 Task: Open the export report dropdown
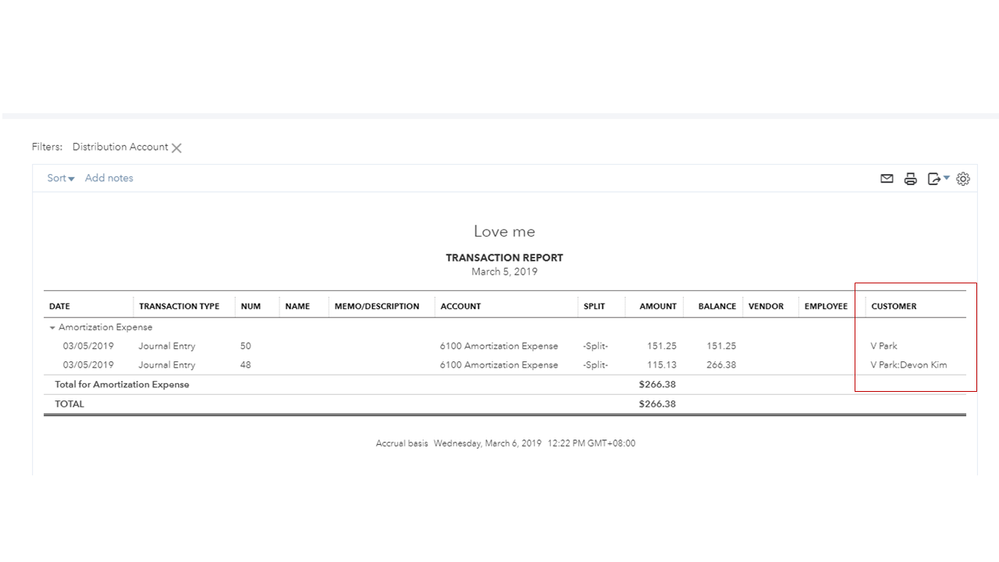point(938,178)
